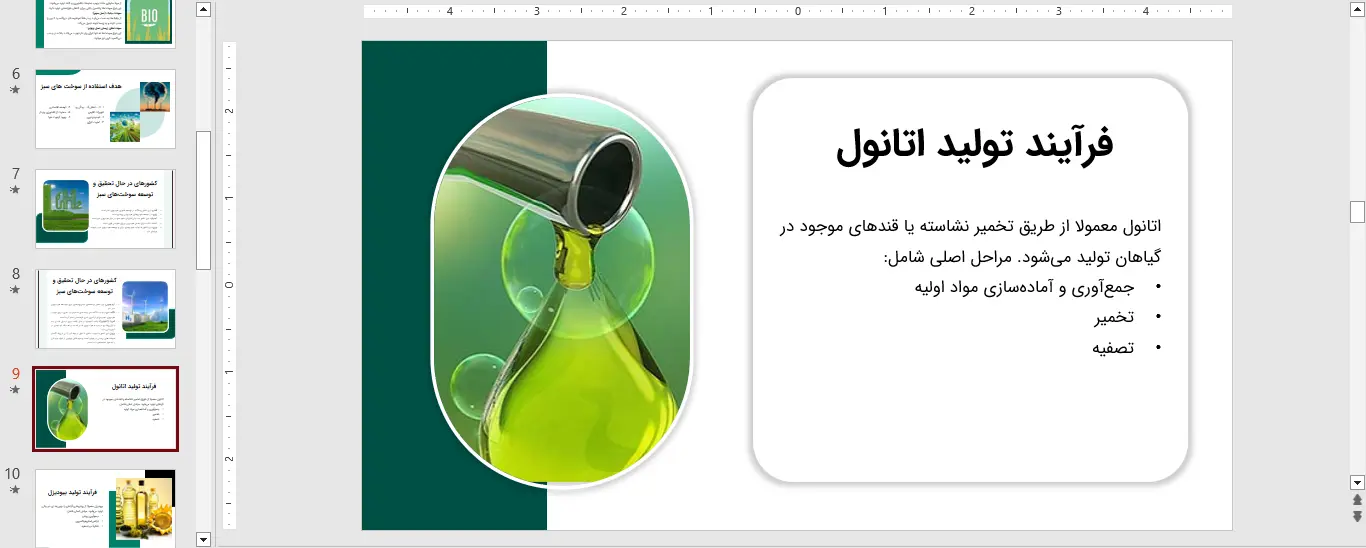
Task: Select slide 7 thumbnail with green building image
Action: tap(105, 209)
